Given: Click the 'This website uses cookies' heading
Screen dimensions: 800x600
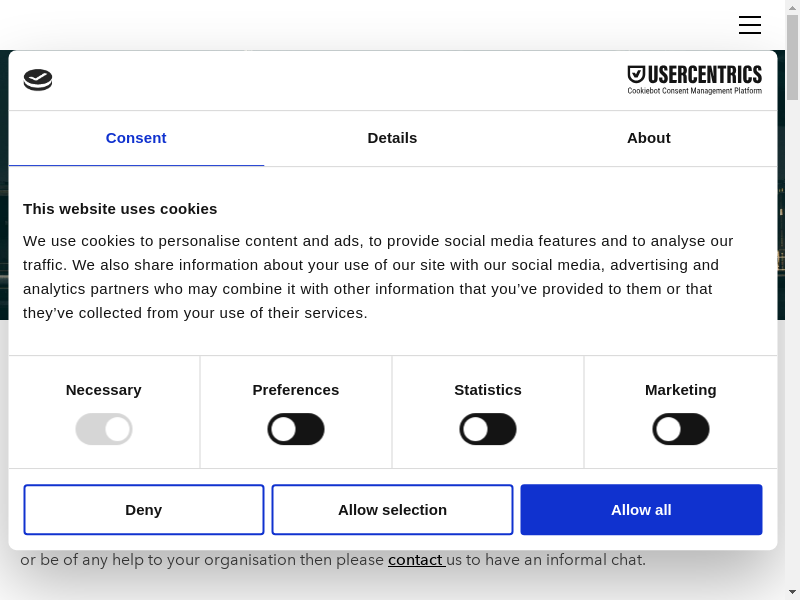Looking at the screenshot, I should (120, 209).
